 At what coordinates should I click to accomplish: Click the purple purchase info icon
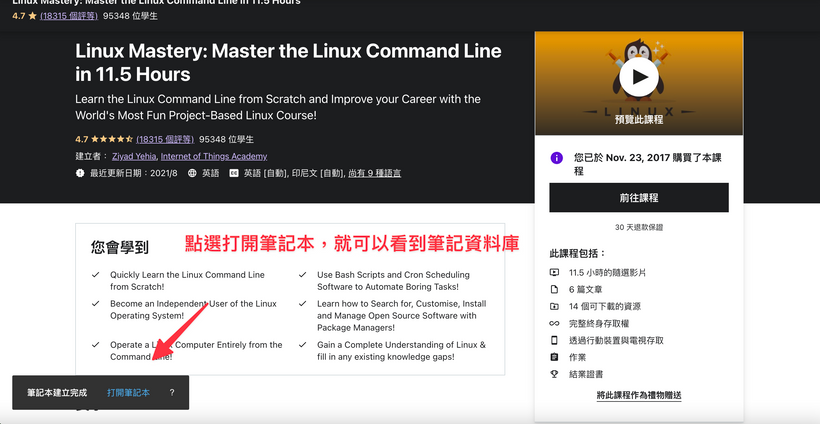tap(557, 158)
